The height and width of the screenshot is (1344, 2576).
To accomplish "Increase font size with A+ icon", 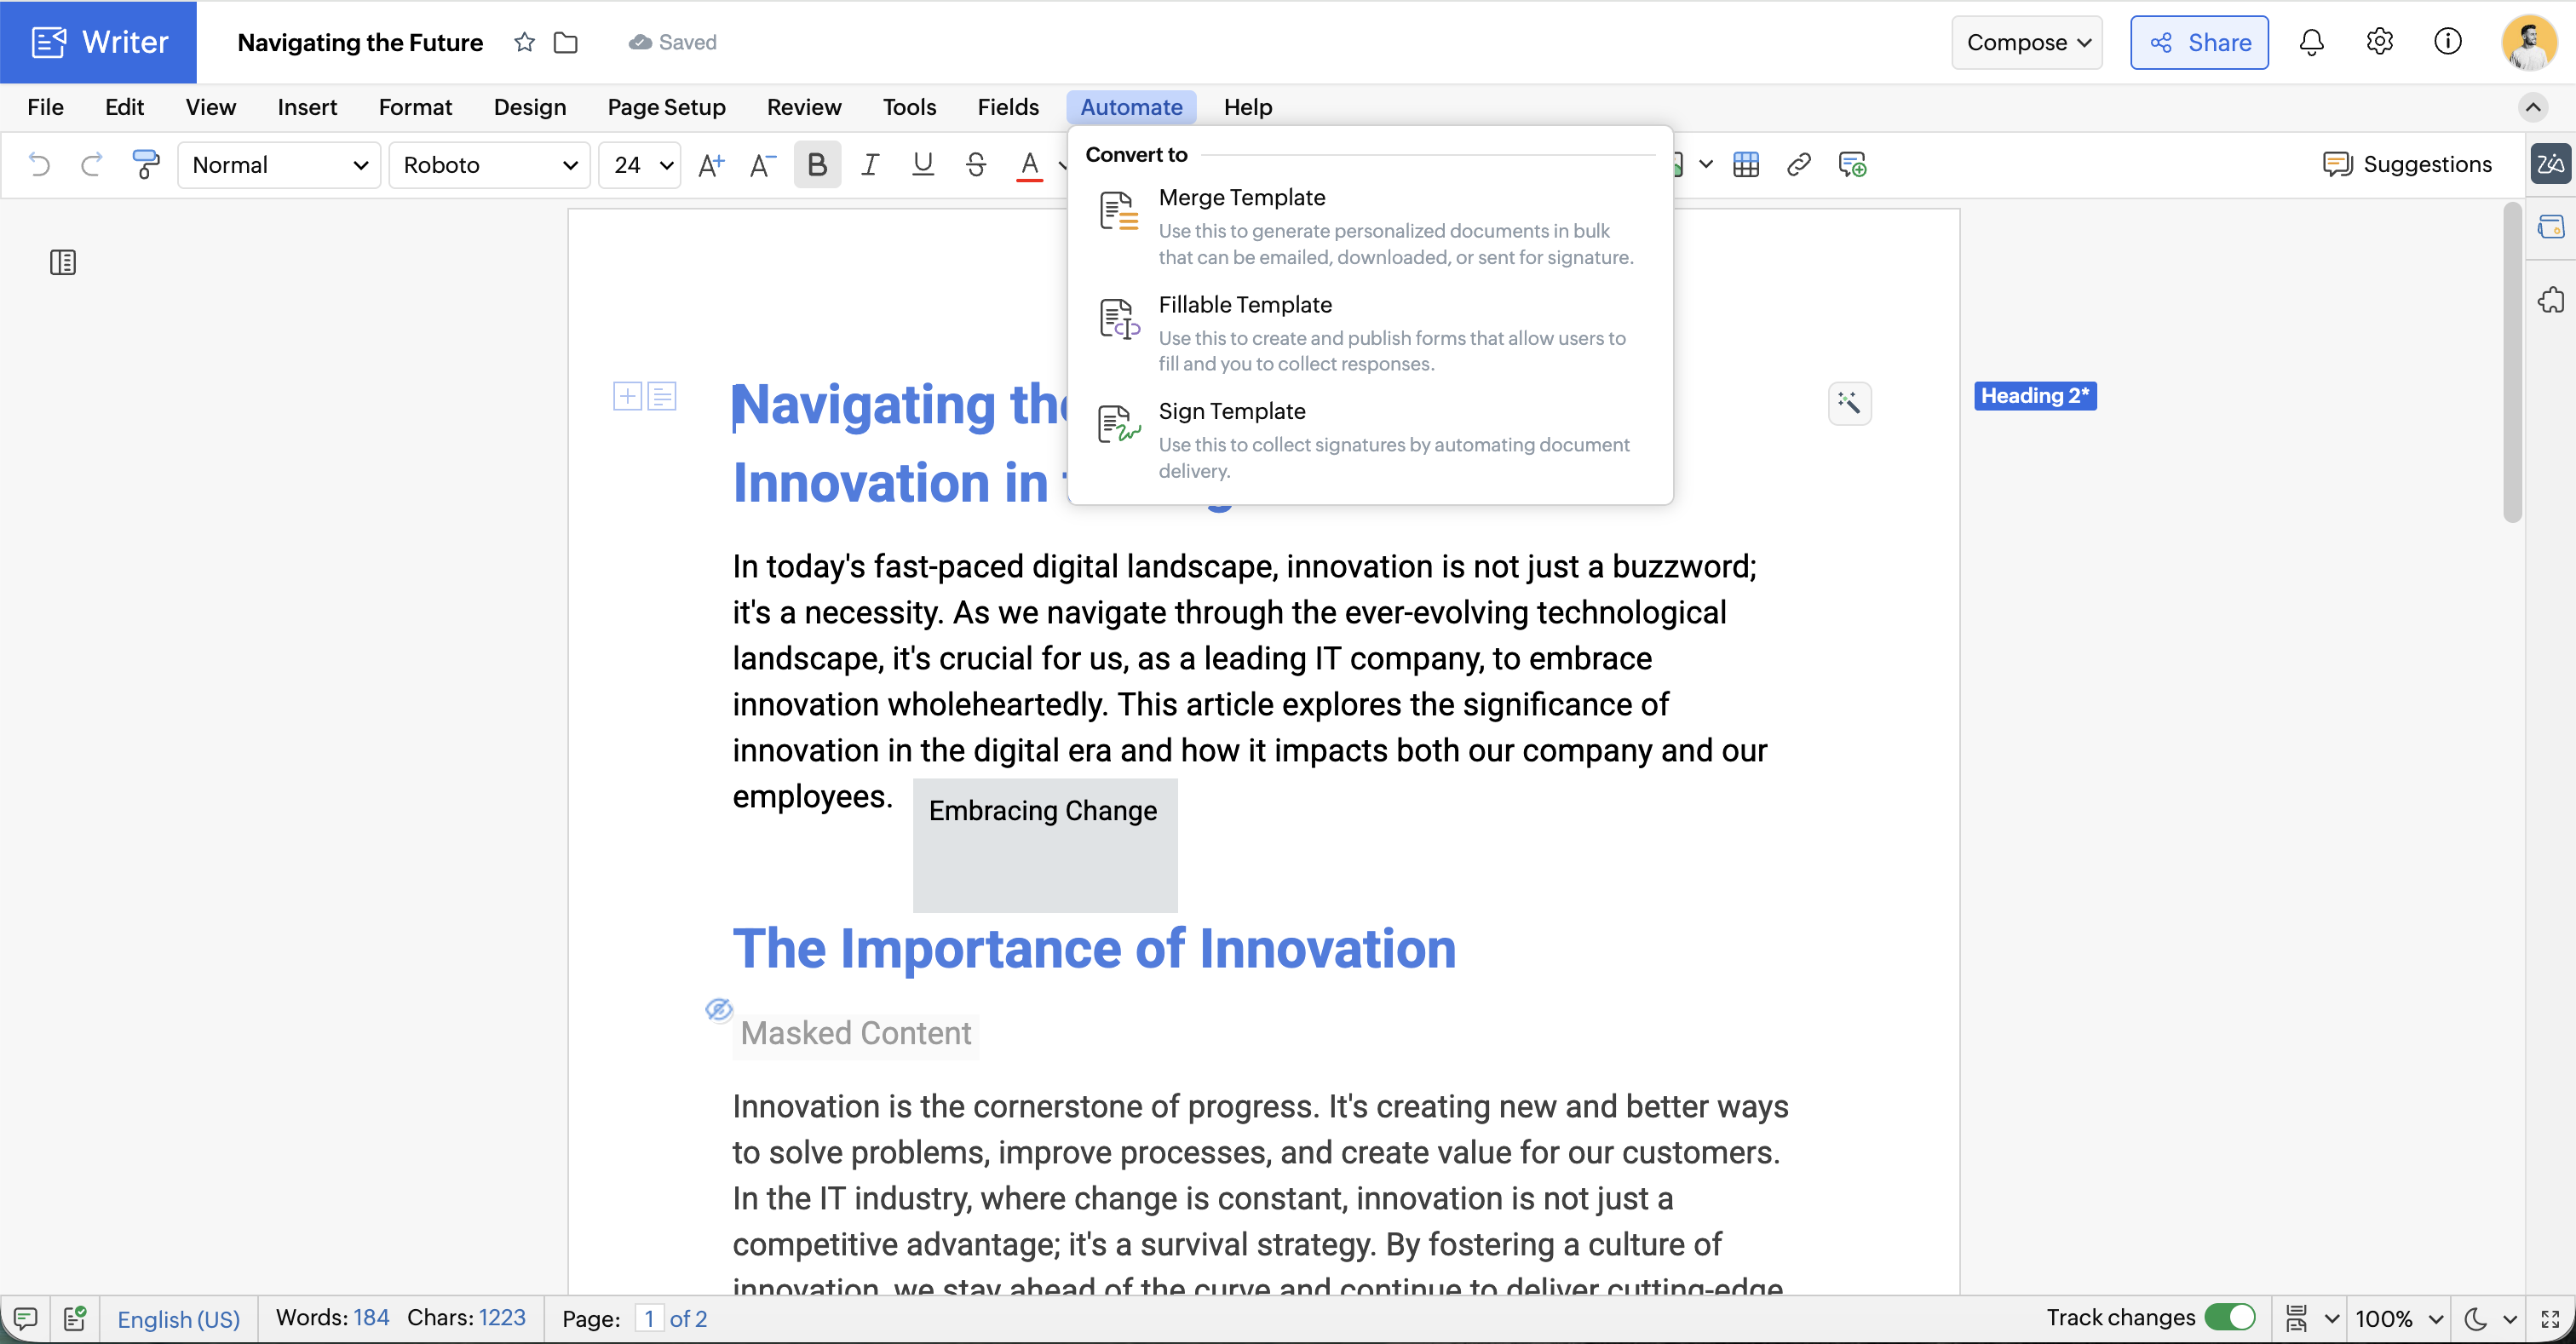I will click(710, 164).
